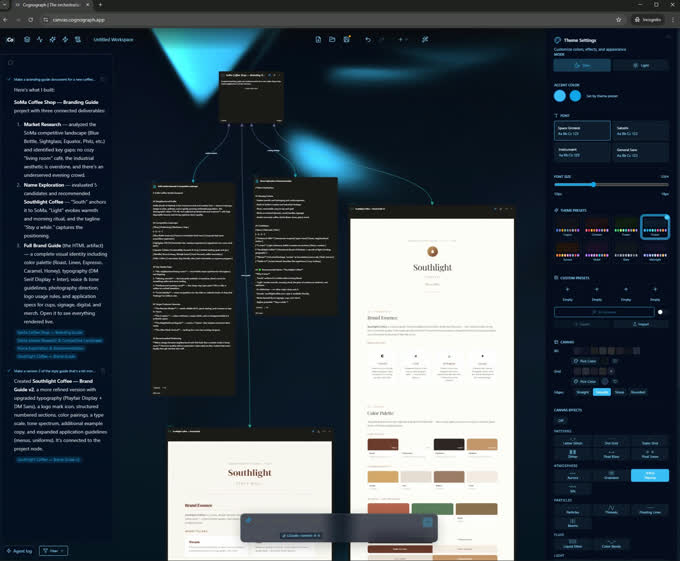
Task: Toggle the Canvas Effects Off switch
Action: click(x=561, y=421)
